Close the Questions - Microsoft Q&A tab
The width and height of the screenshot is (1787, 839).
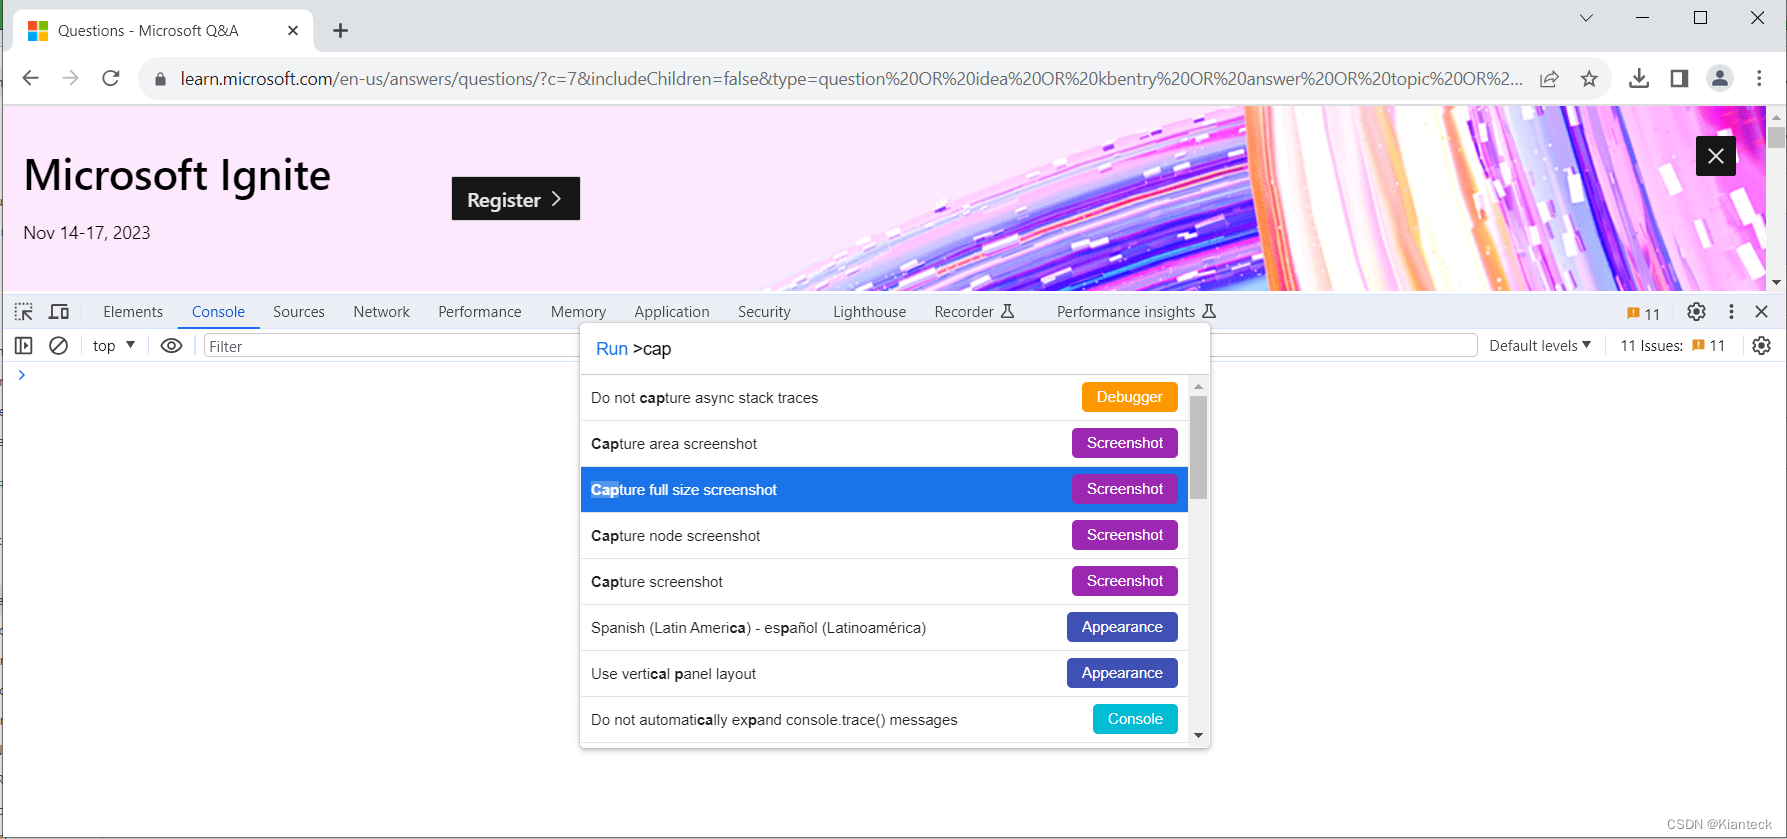(x=293, y=31)
